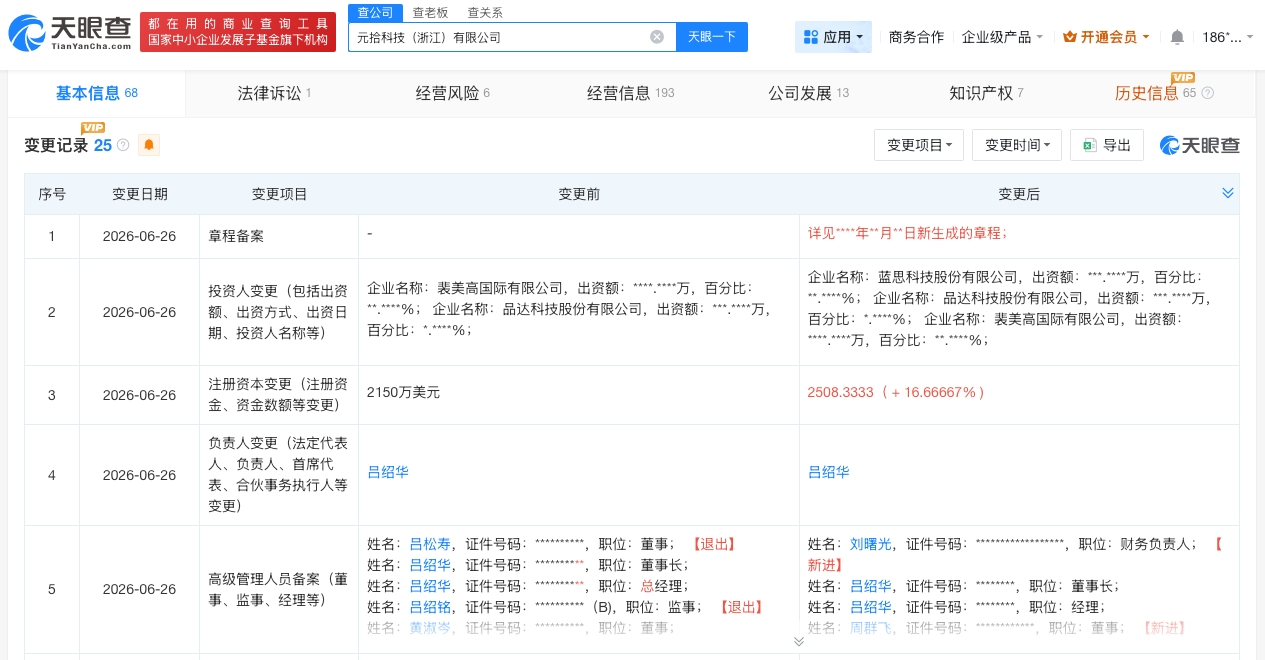Click the crown icon beside 开通会员
Screen dimensions: 1265x660
click(1069, 37)
